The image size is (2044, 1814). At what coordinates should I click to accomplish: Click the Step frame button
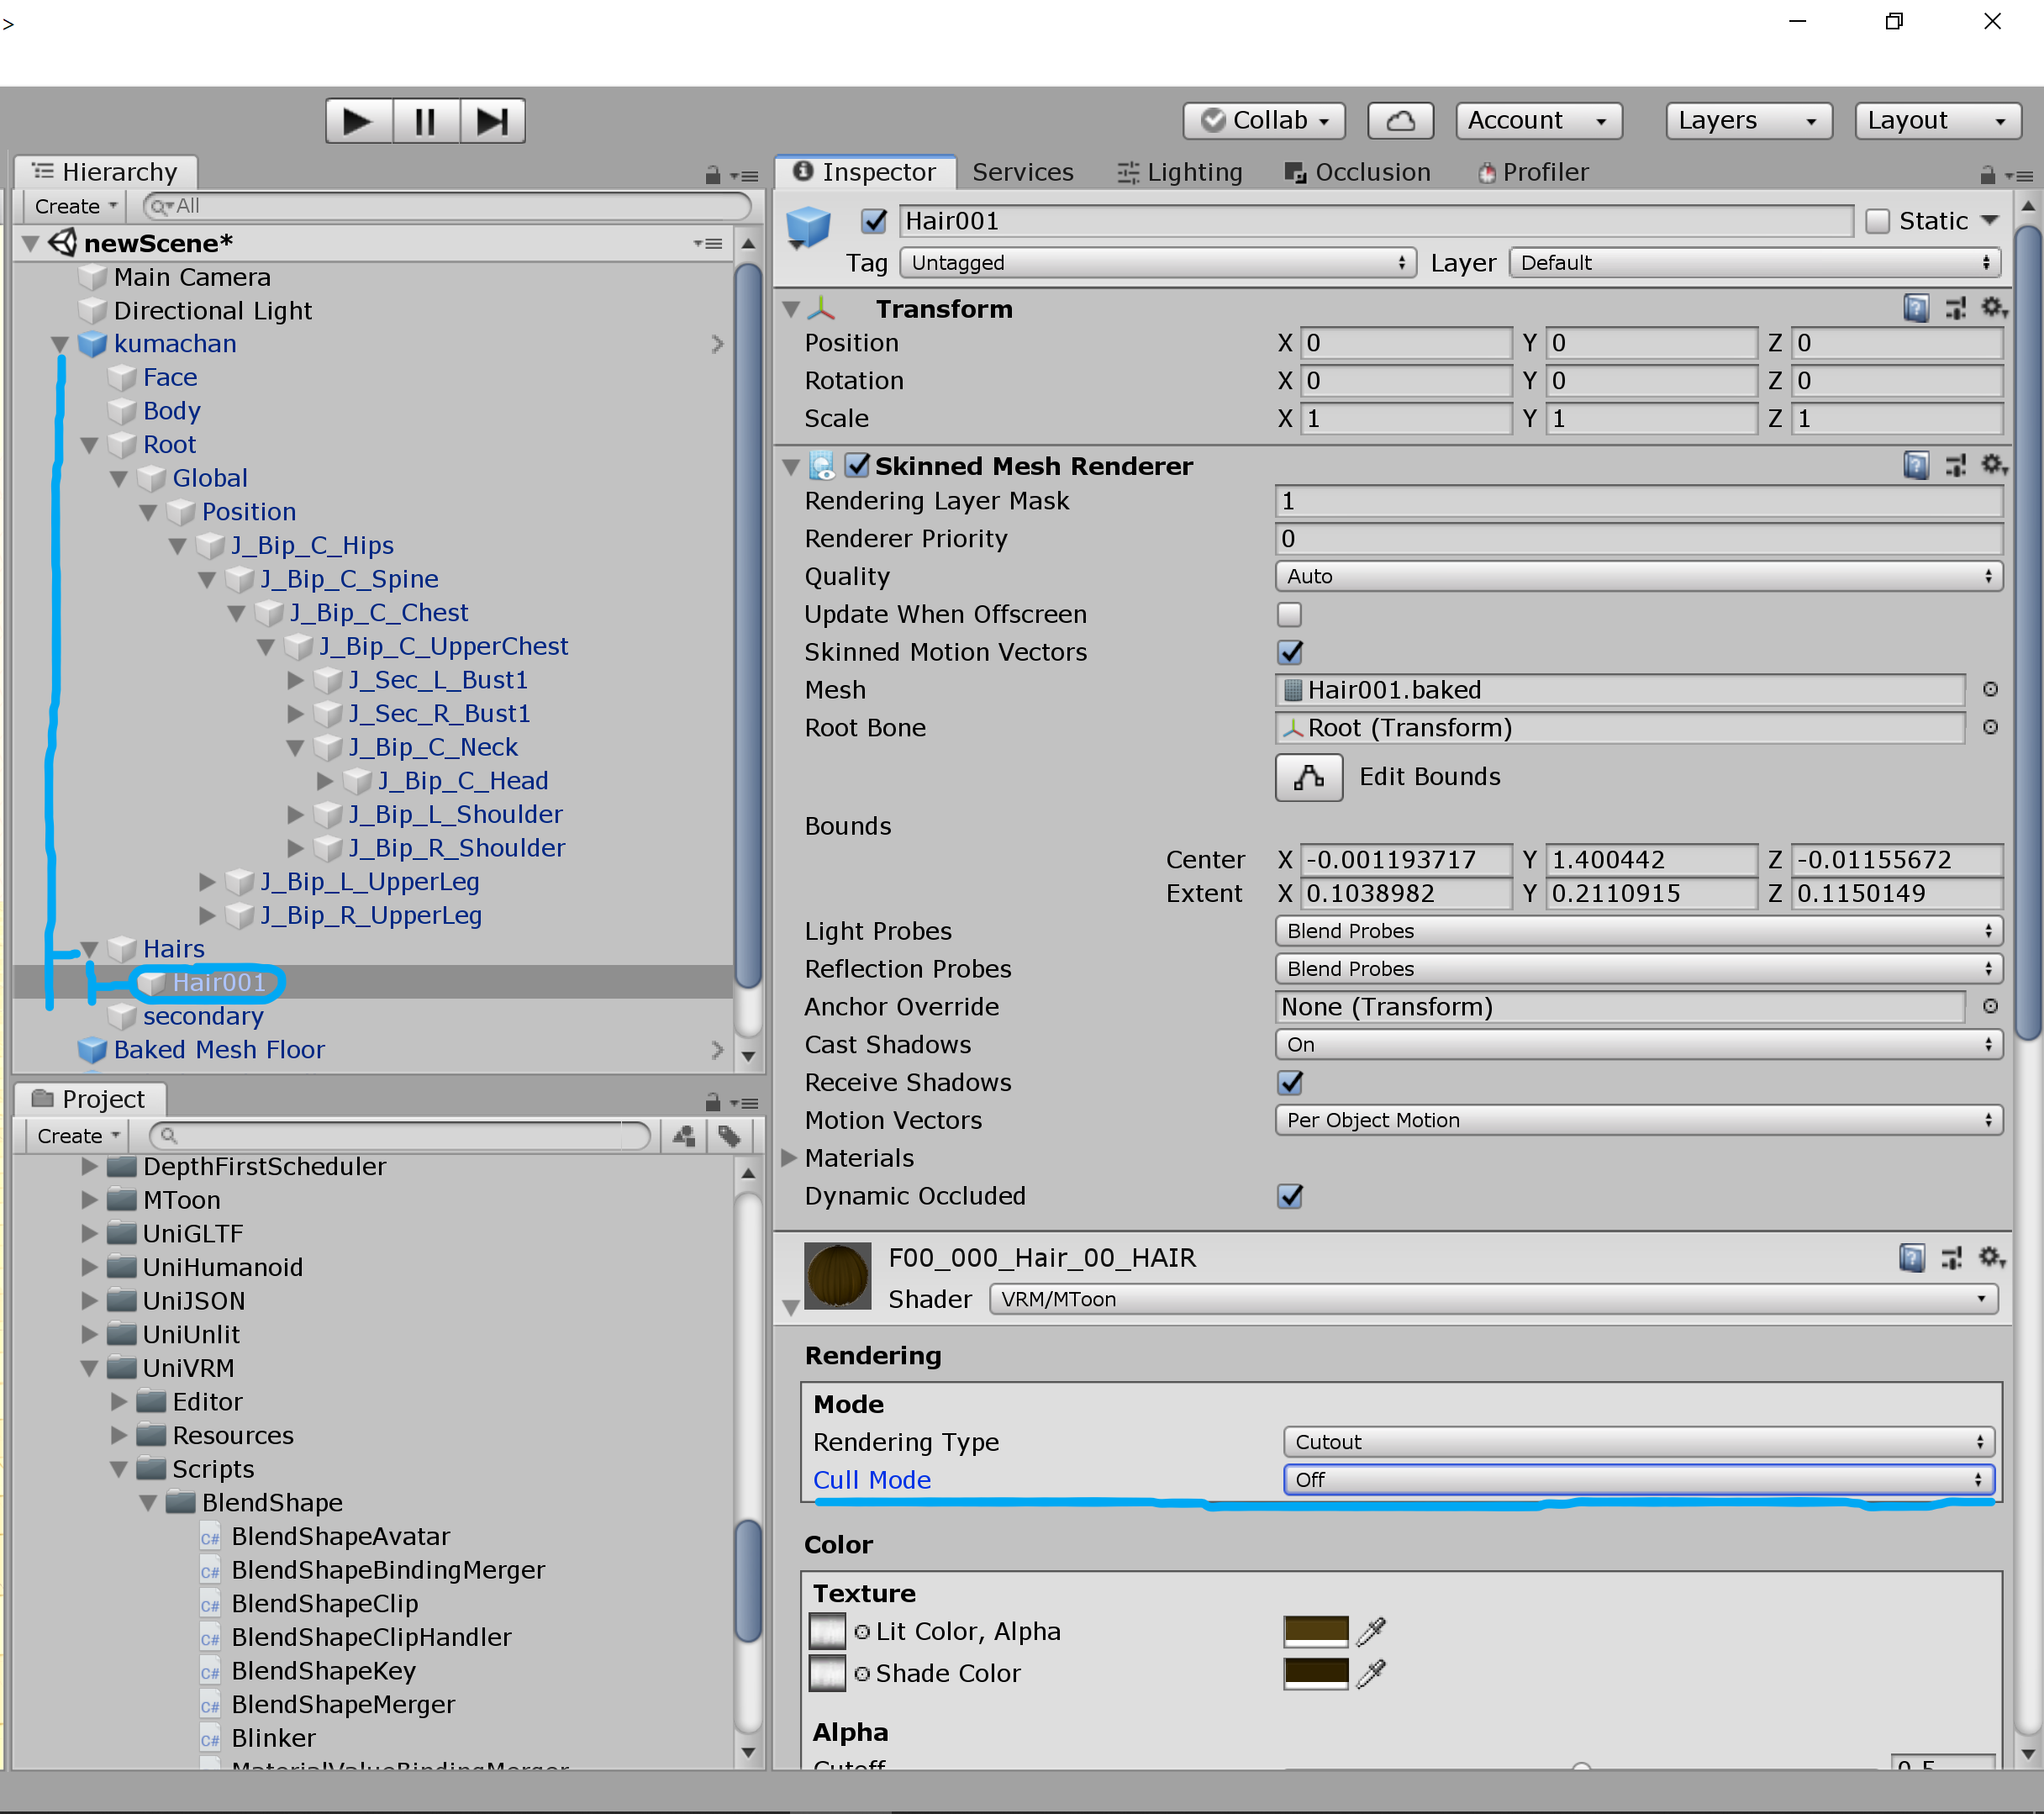492,121
